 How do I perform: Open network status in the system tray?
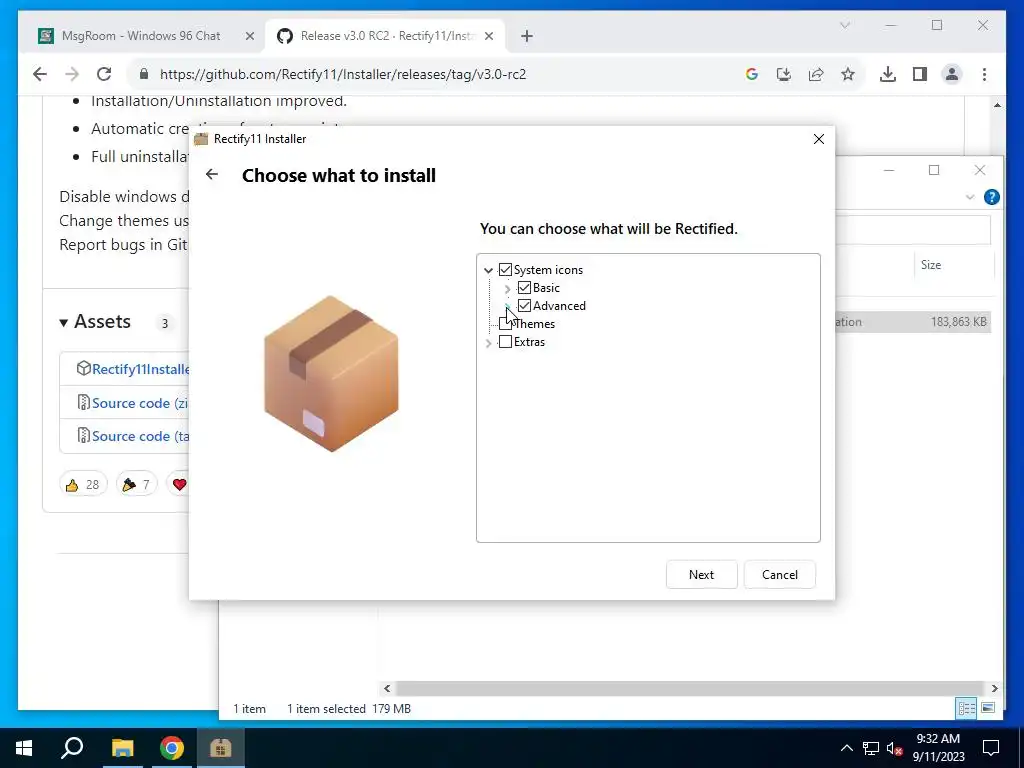[871, 748]
